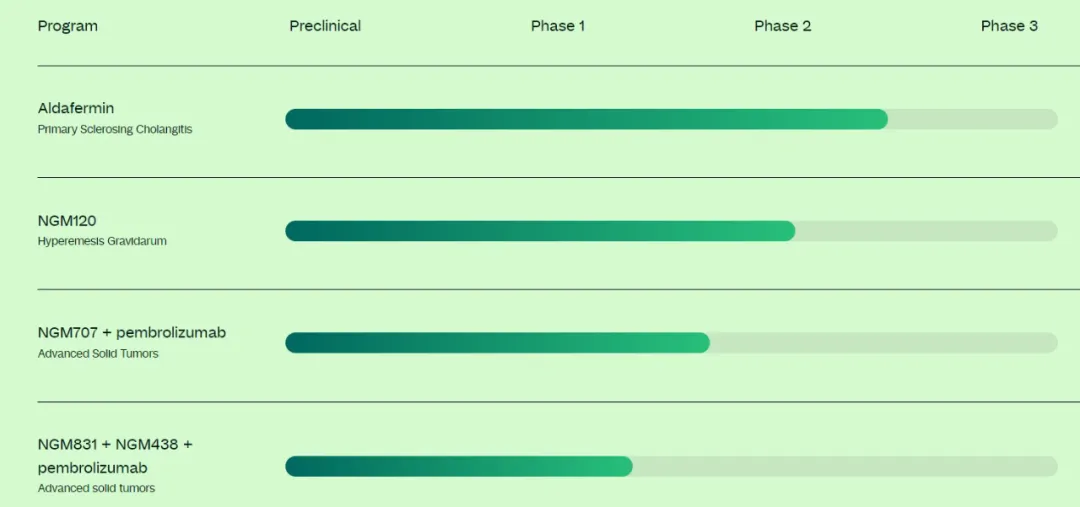Click the Primary Sclerosing Cholangitis indication text
Viewport: 1080px width, 507px height.
tap(115, 130)
